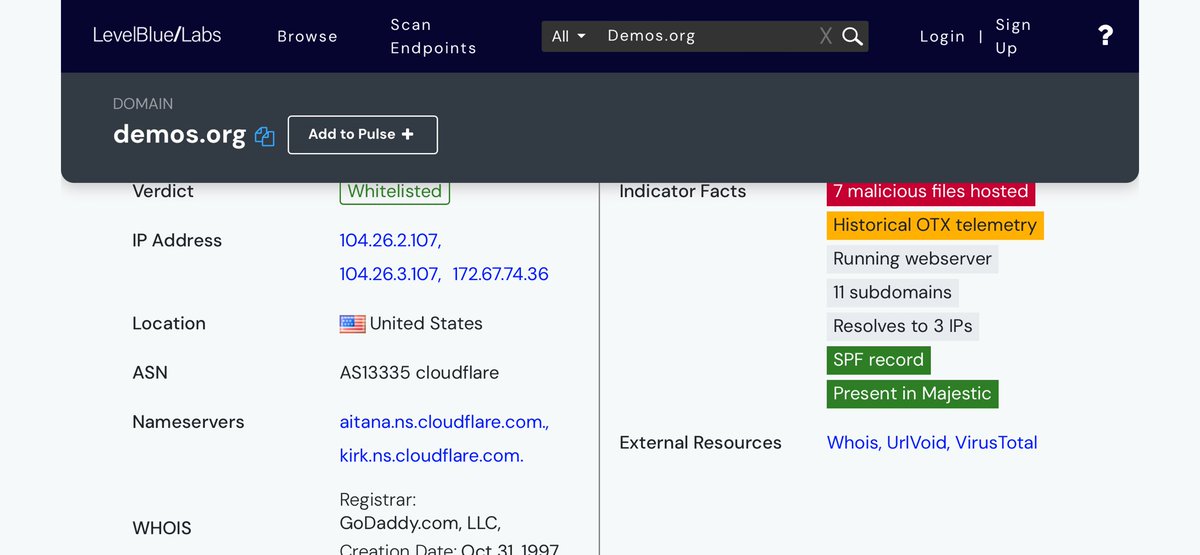Follow the aitana.ns.cloudflare.com nameserver link
Screen dimensions: 1200x555
point(443,422)
